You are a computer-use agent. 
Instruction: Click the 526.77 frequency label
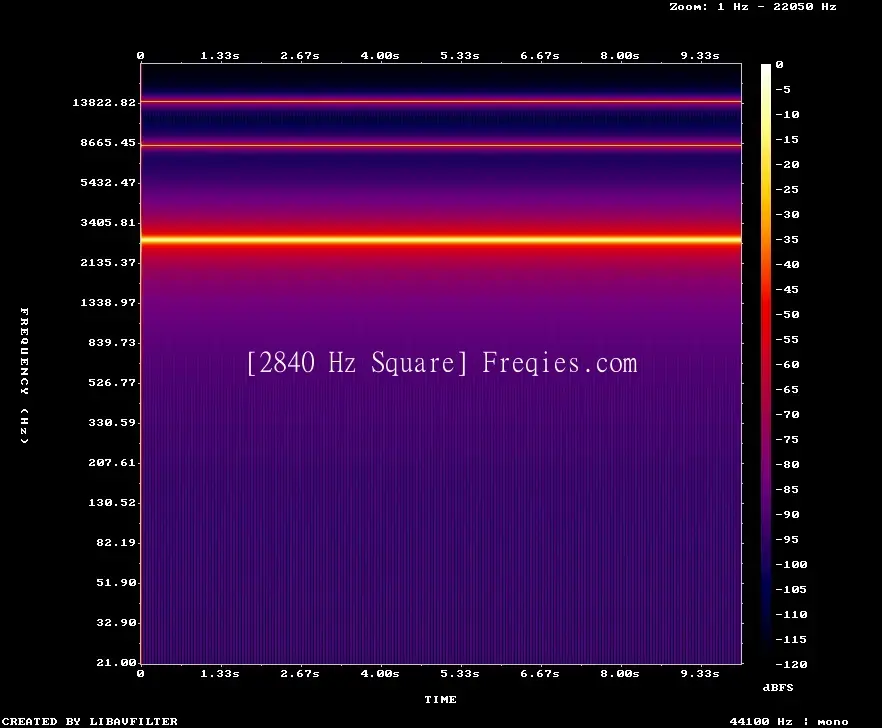[x=112, y=382]
